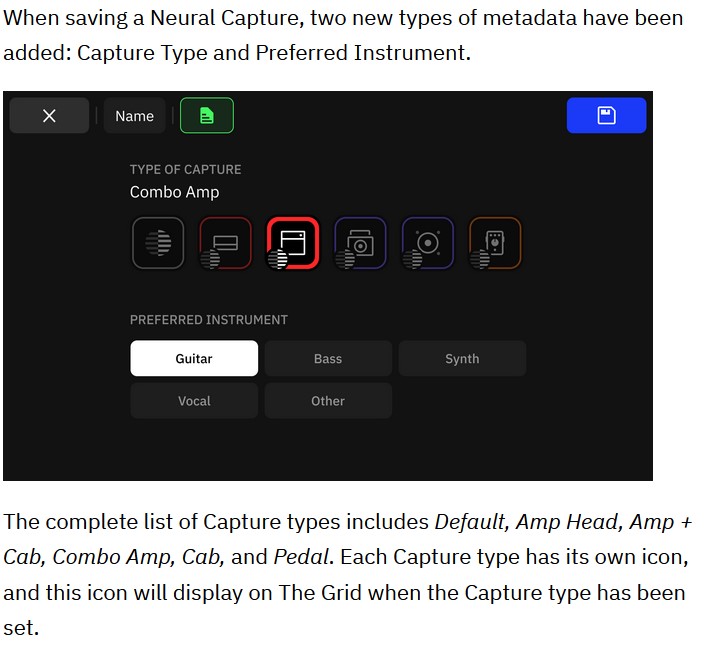Screen dimensions: 715x647
Task: Set preferred instrument to Guitar
Action: coord(194,358)
